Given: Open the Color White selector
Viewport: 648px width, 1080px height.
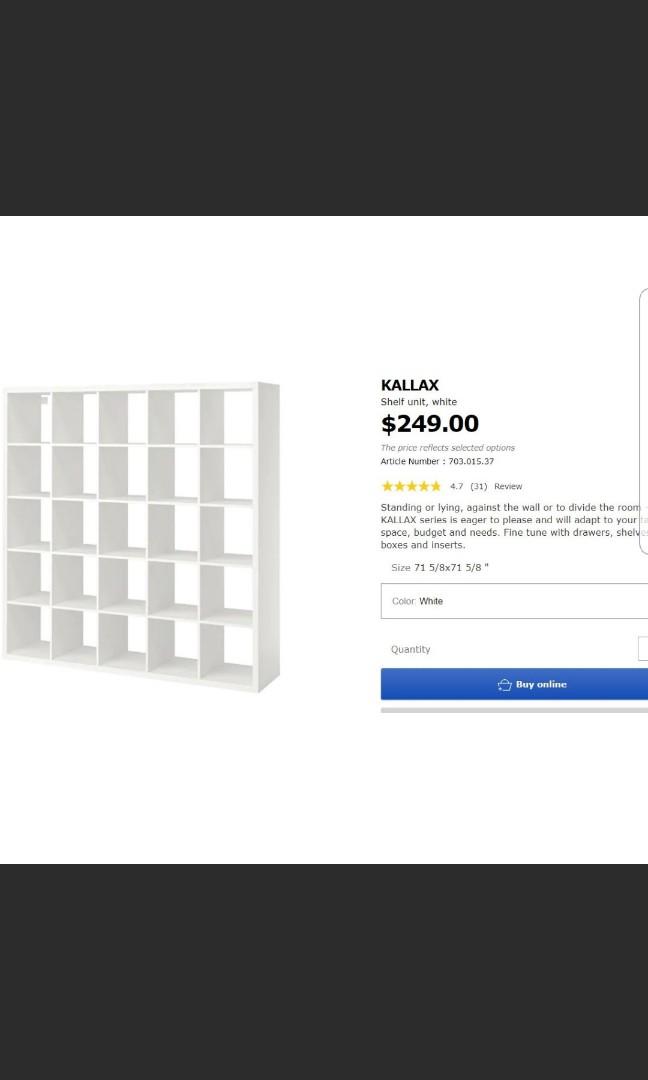Looking at the screenshot, I should point(514,601).
